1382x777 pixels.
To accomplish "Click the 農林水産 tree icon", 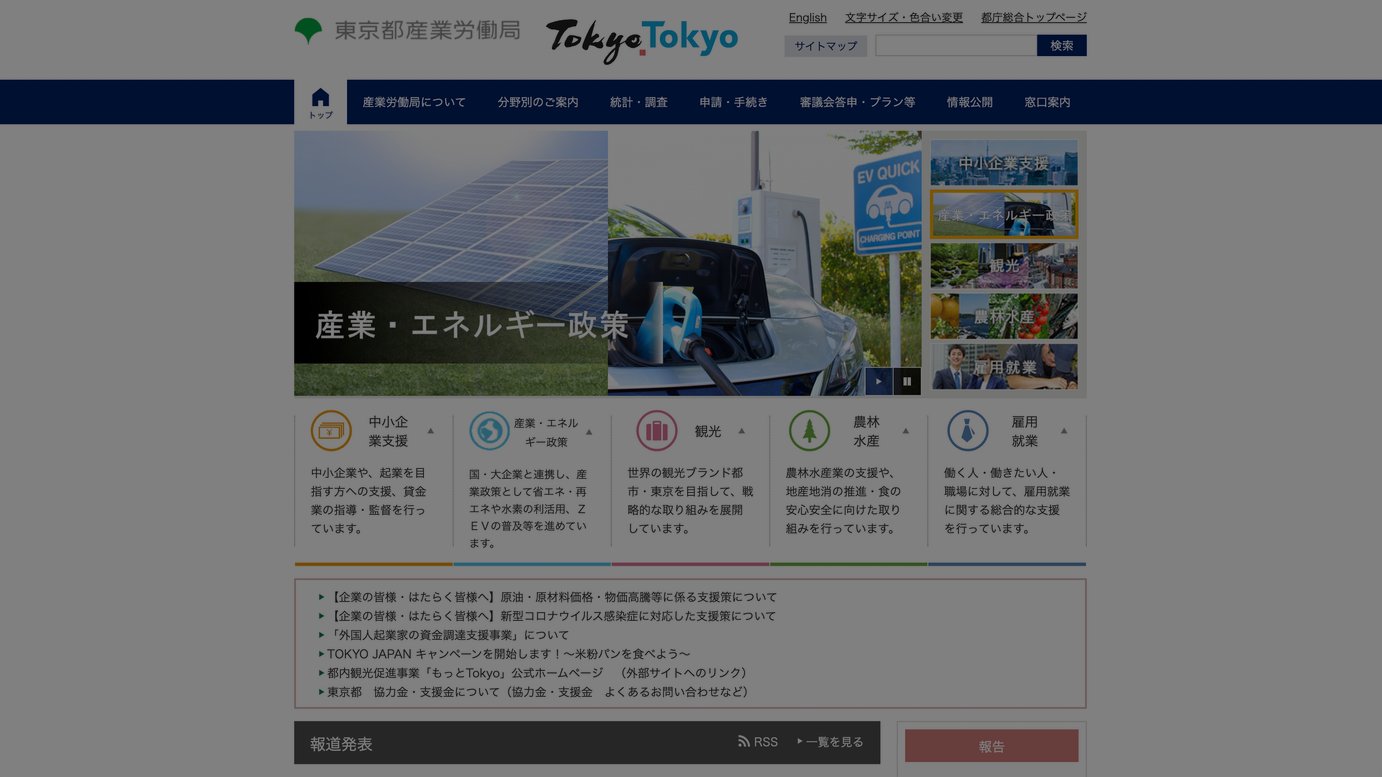I will [808, 430].
